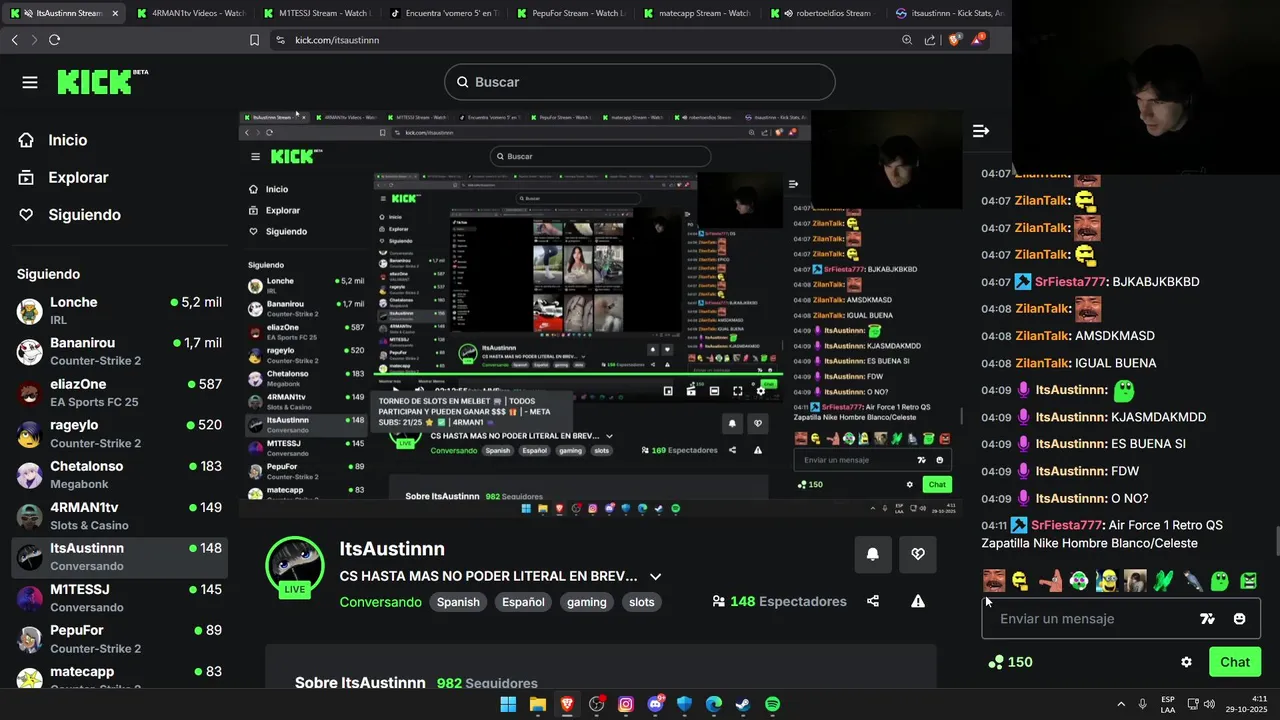Image resolution: width=1280 pixels, height=720 pixels.
Task: Open 4RMAN1tv channel in following list
Action: coord(119,515)
